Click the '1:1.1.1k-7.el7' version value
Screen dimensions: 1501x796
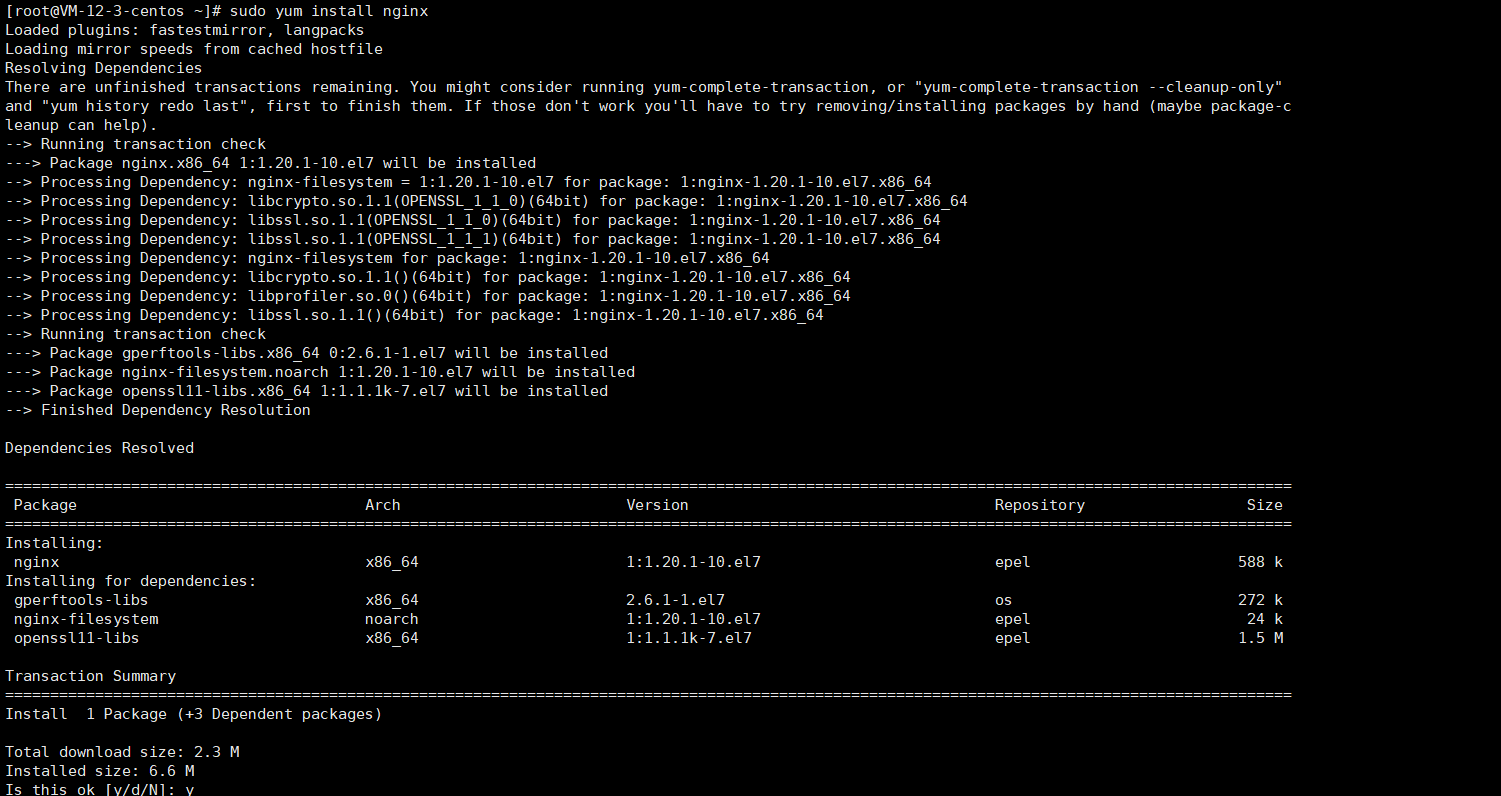689,638
